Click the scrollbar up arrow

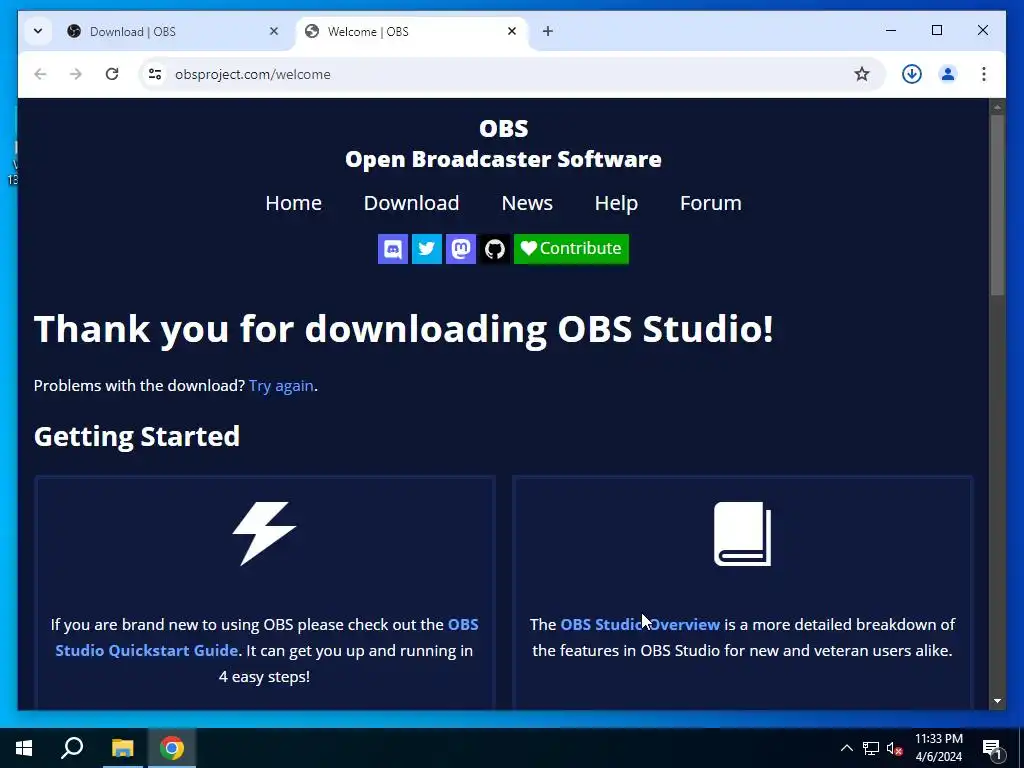[x=997, y=106]
